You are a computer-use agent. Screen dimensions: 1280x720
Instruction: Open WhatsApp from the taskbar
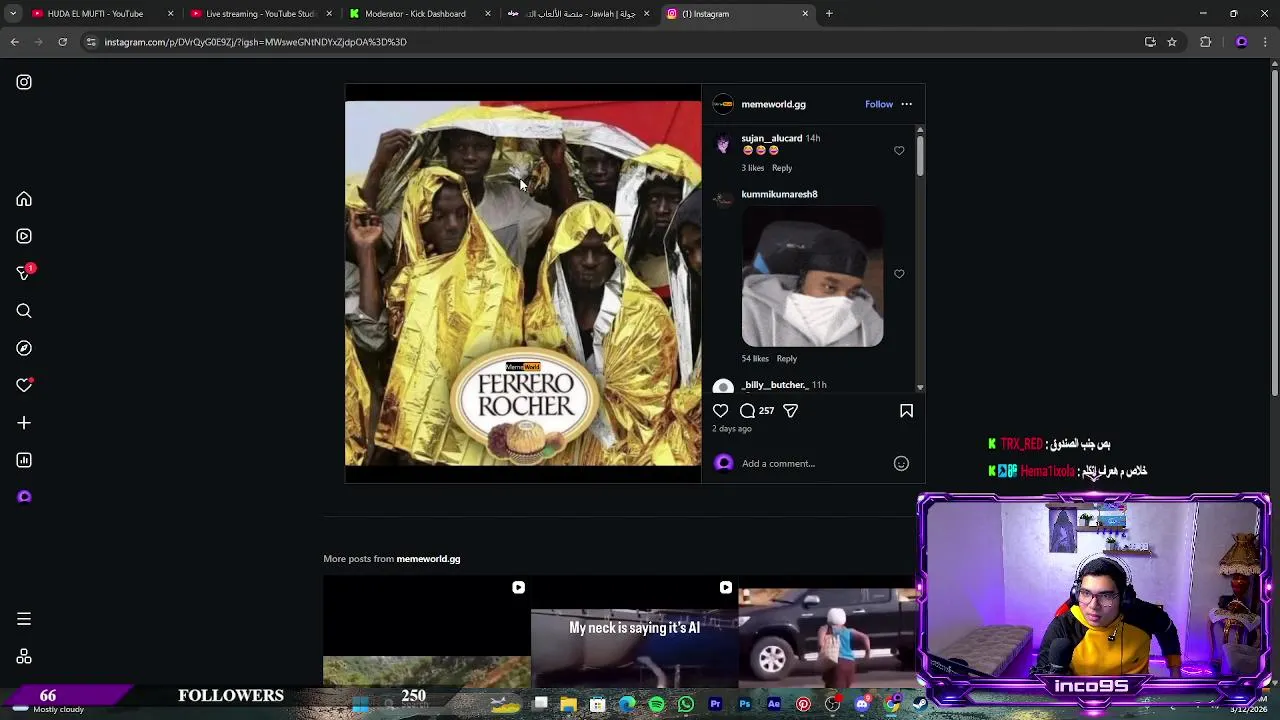click(686, 705)
